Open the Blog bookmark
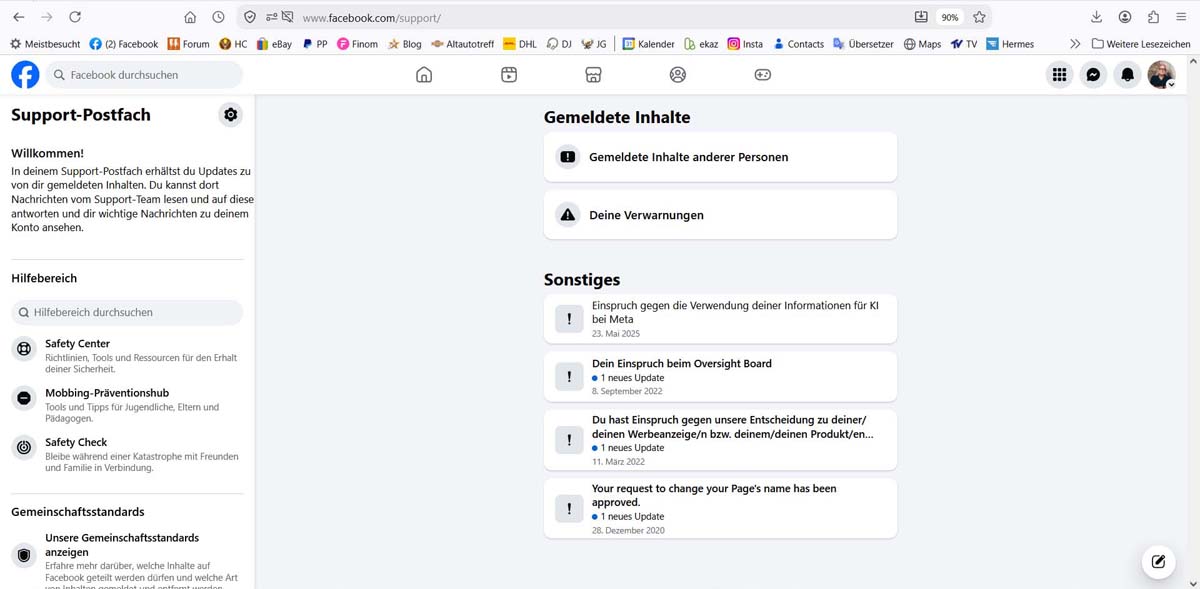Image resolution: width=1200 pixels, height=589 pixels. point(404,44)
